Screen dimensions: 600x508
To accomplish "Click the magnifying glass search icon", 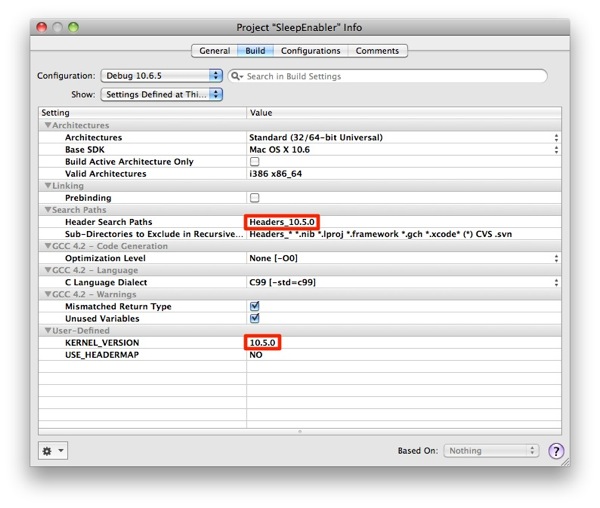I will click(236, 76).
